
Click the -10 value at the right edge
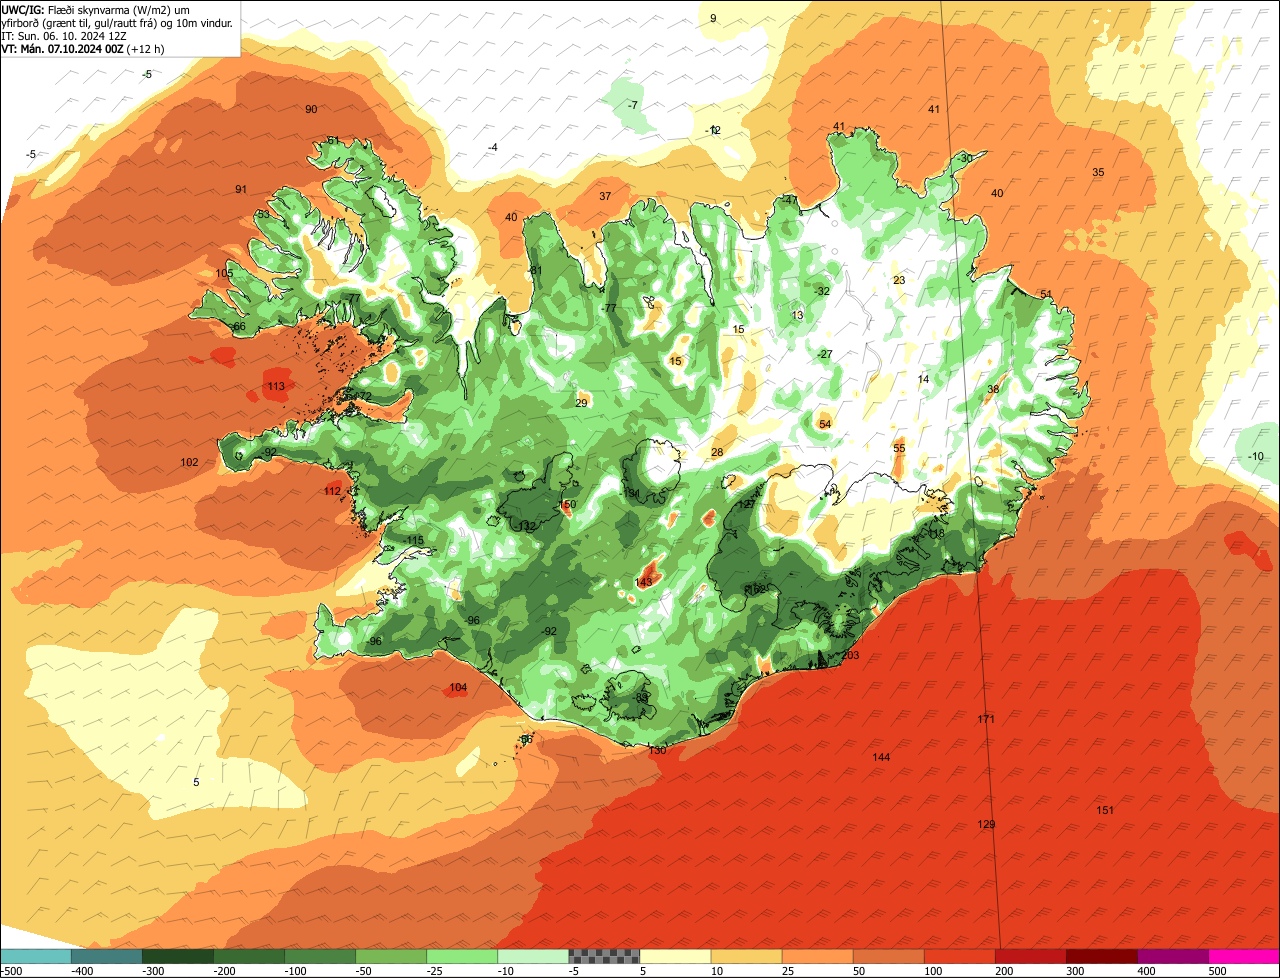click(1256, 456)
